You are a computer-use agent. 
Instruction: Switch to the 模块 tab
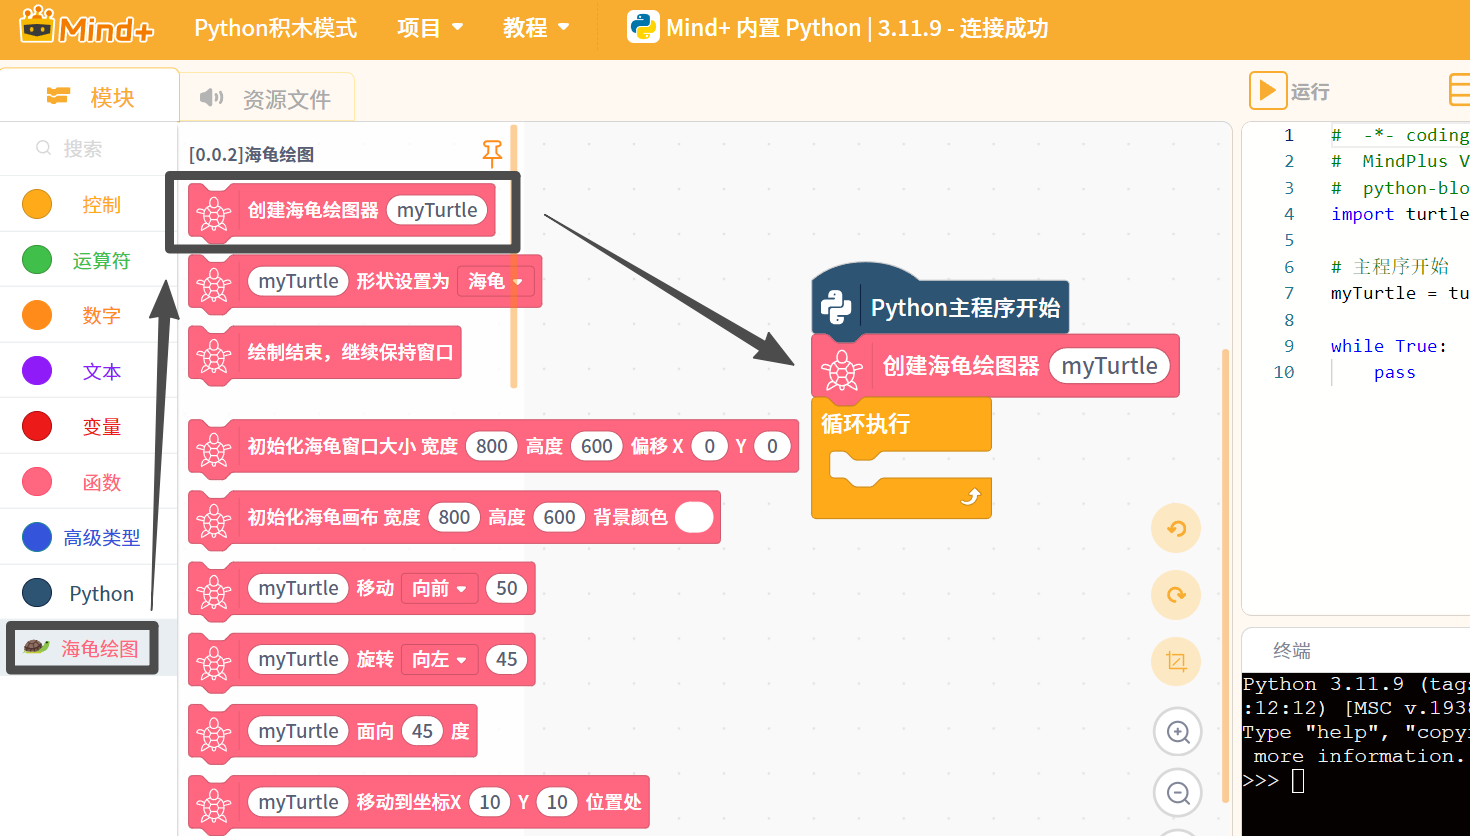90,97
